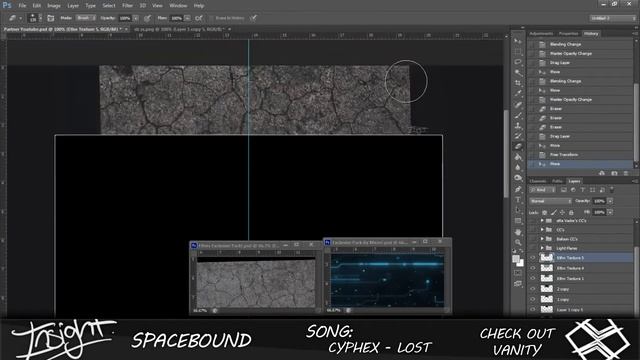Screen dimensions: 640x360
Task: Expand the Balloon CC's group
Action: 542,239
